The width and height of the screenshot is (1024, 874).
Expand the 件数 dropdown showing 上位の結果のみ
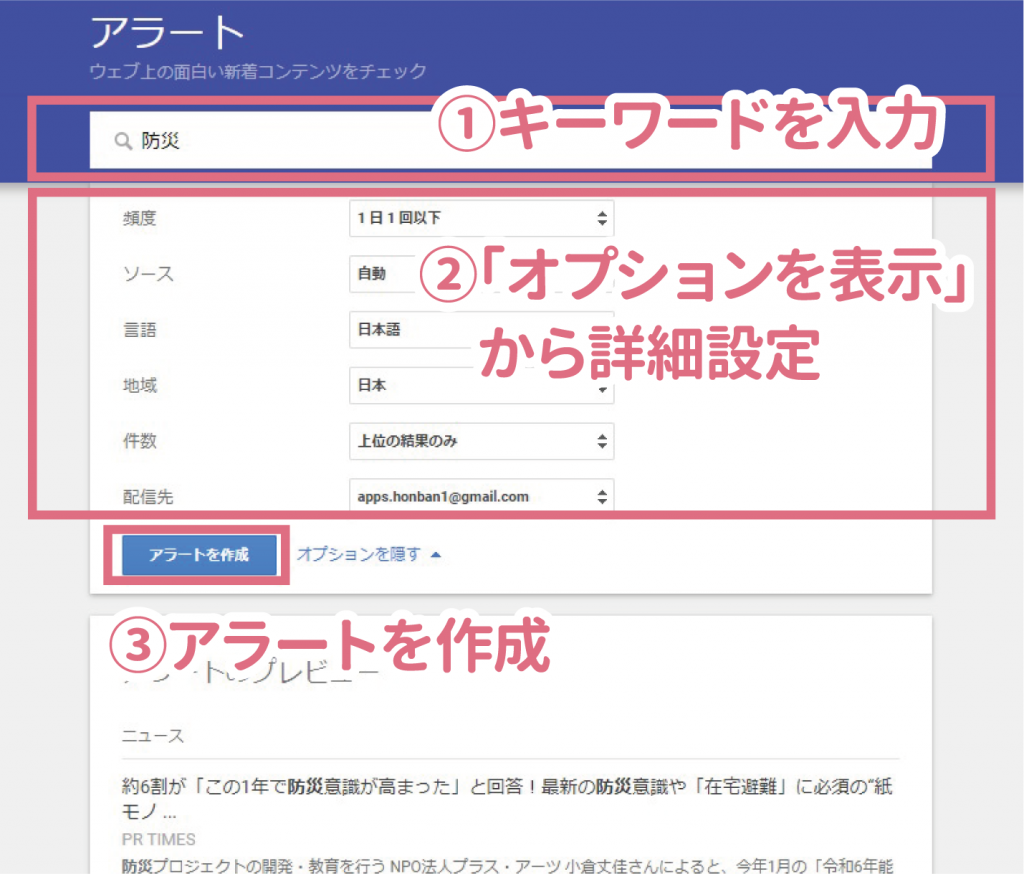point(481,441)
